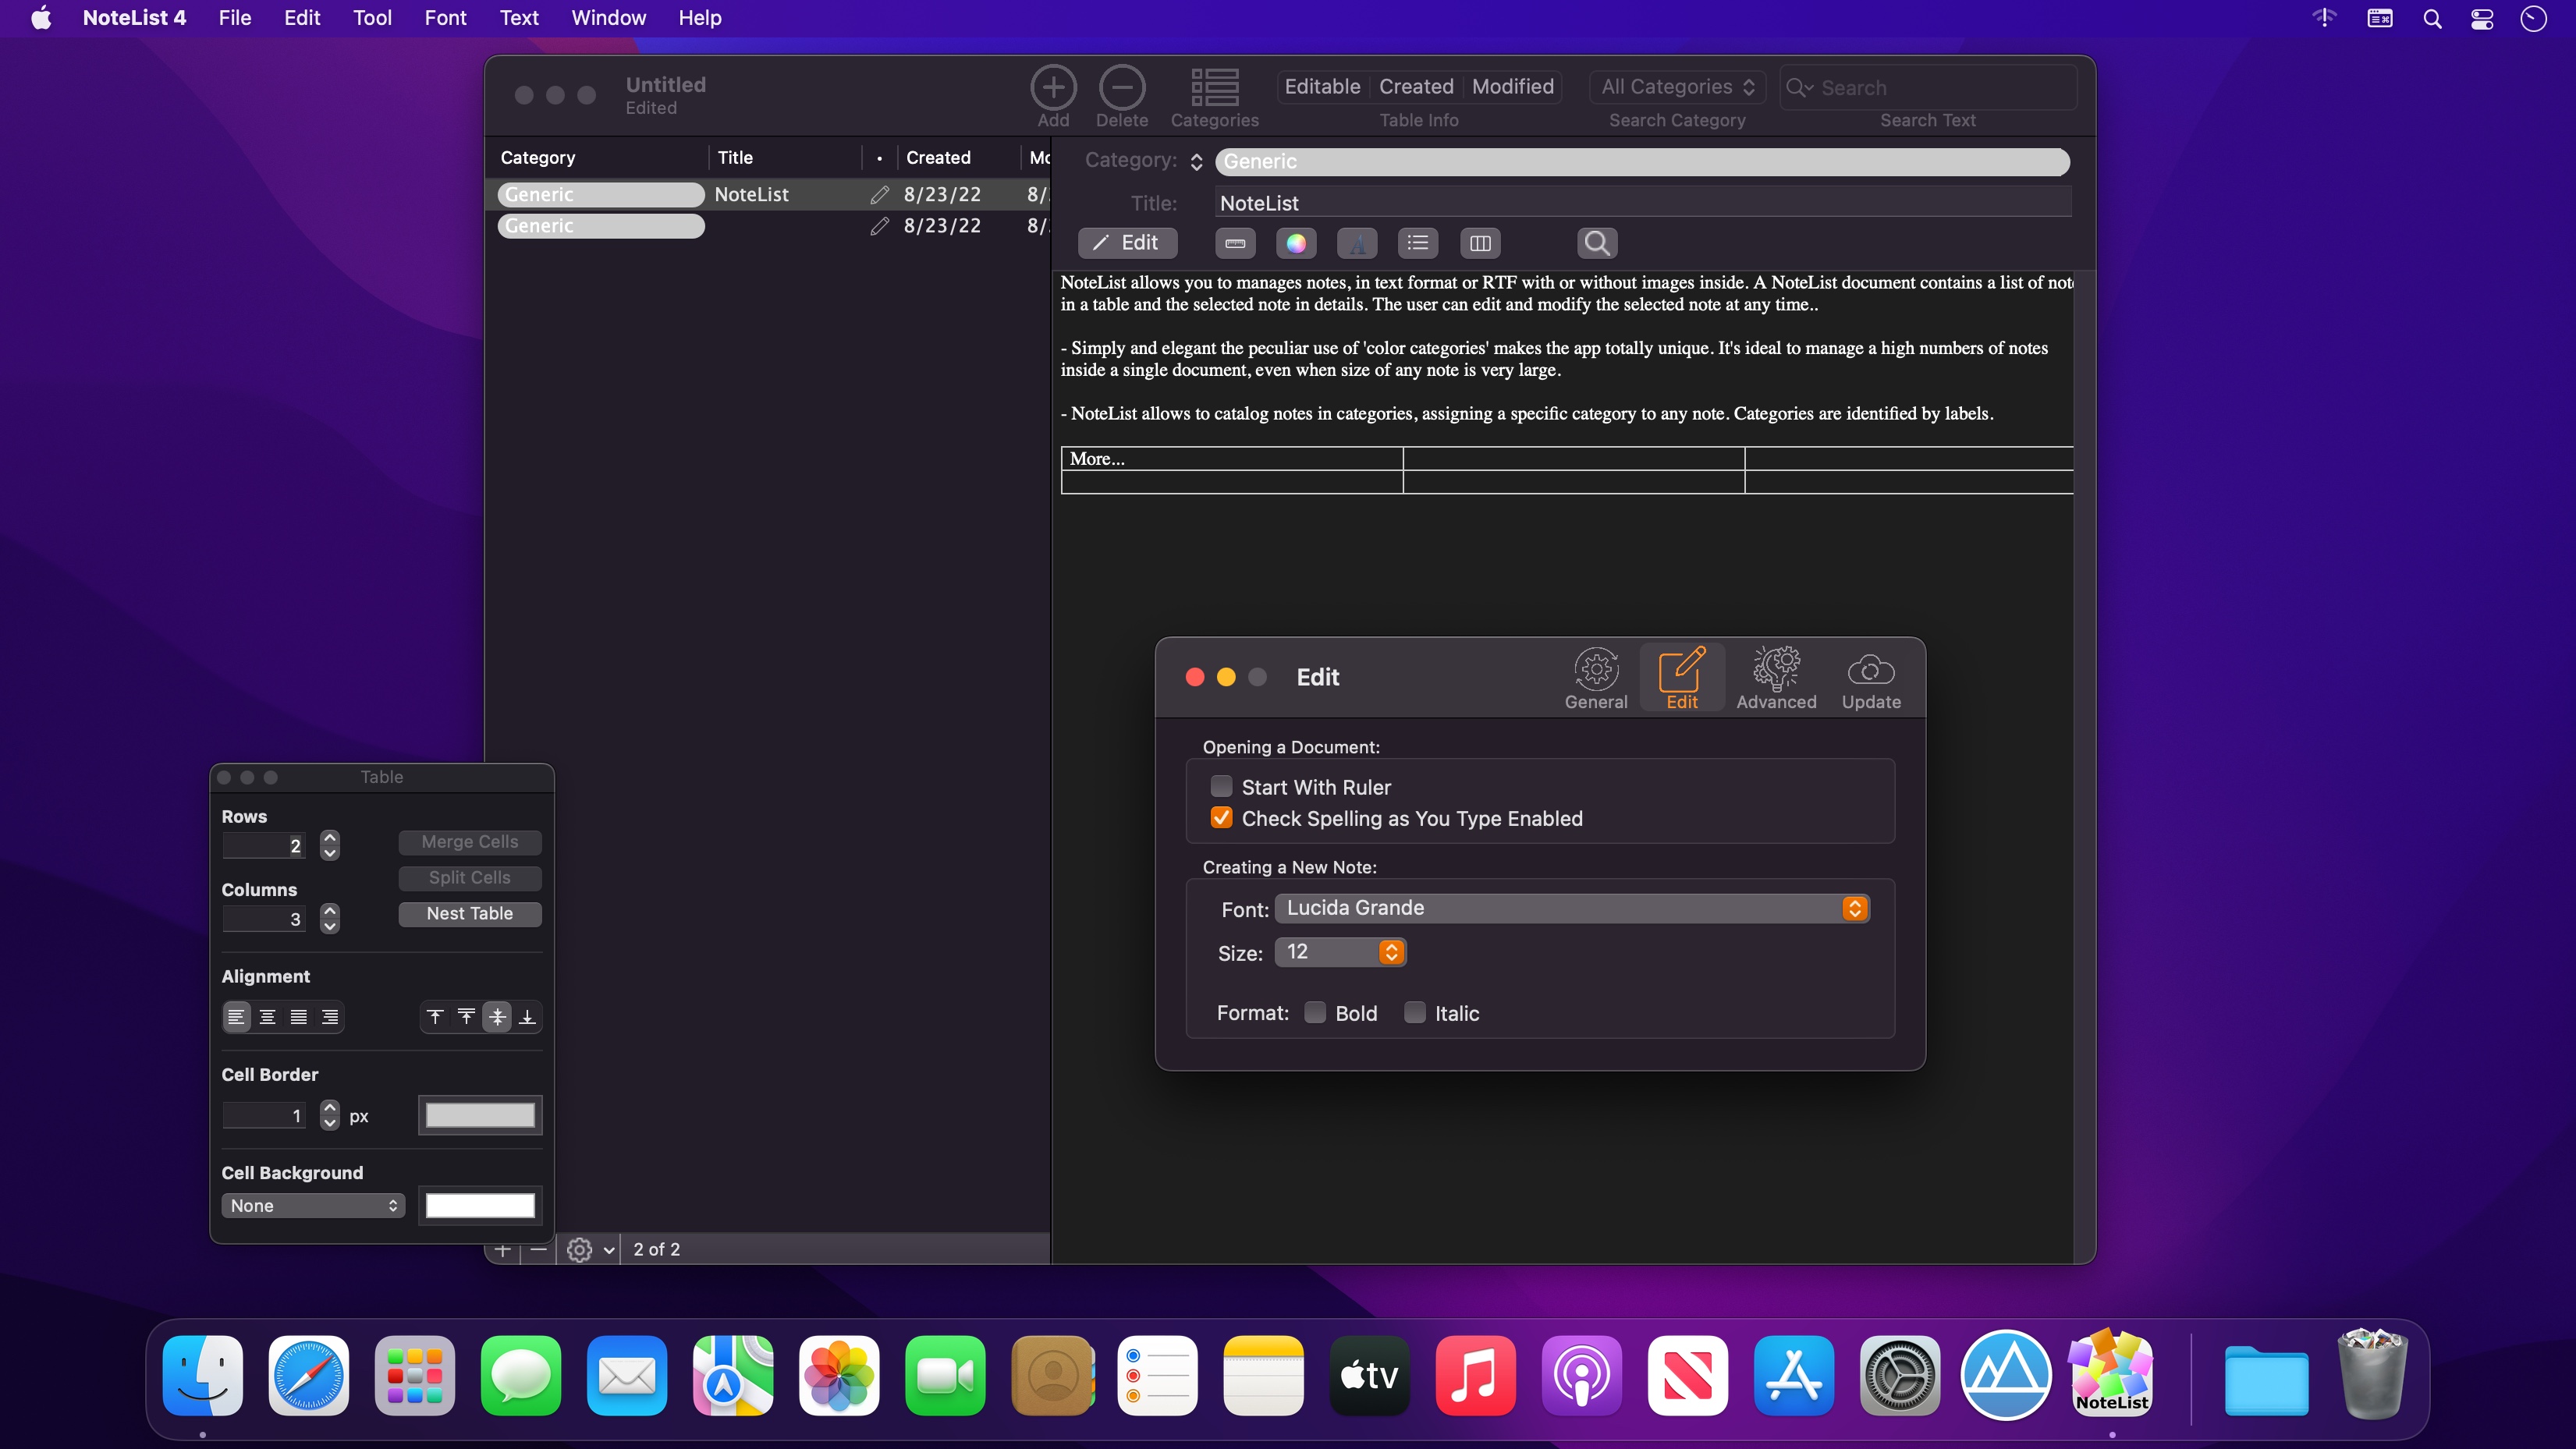Open the Font dropdown showing Lucida Grande
2576x1449 pixels.
pyautogui.click(x=1571, y=908)
